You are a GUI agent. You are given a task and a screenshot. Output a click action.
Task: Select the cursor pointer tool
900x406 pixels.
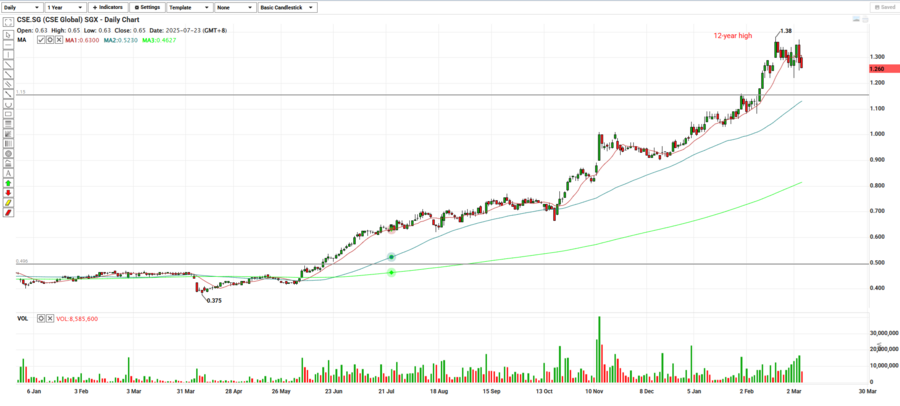coord(8,34)
